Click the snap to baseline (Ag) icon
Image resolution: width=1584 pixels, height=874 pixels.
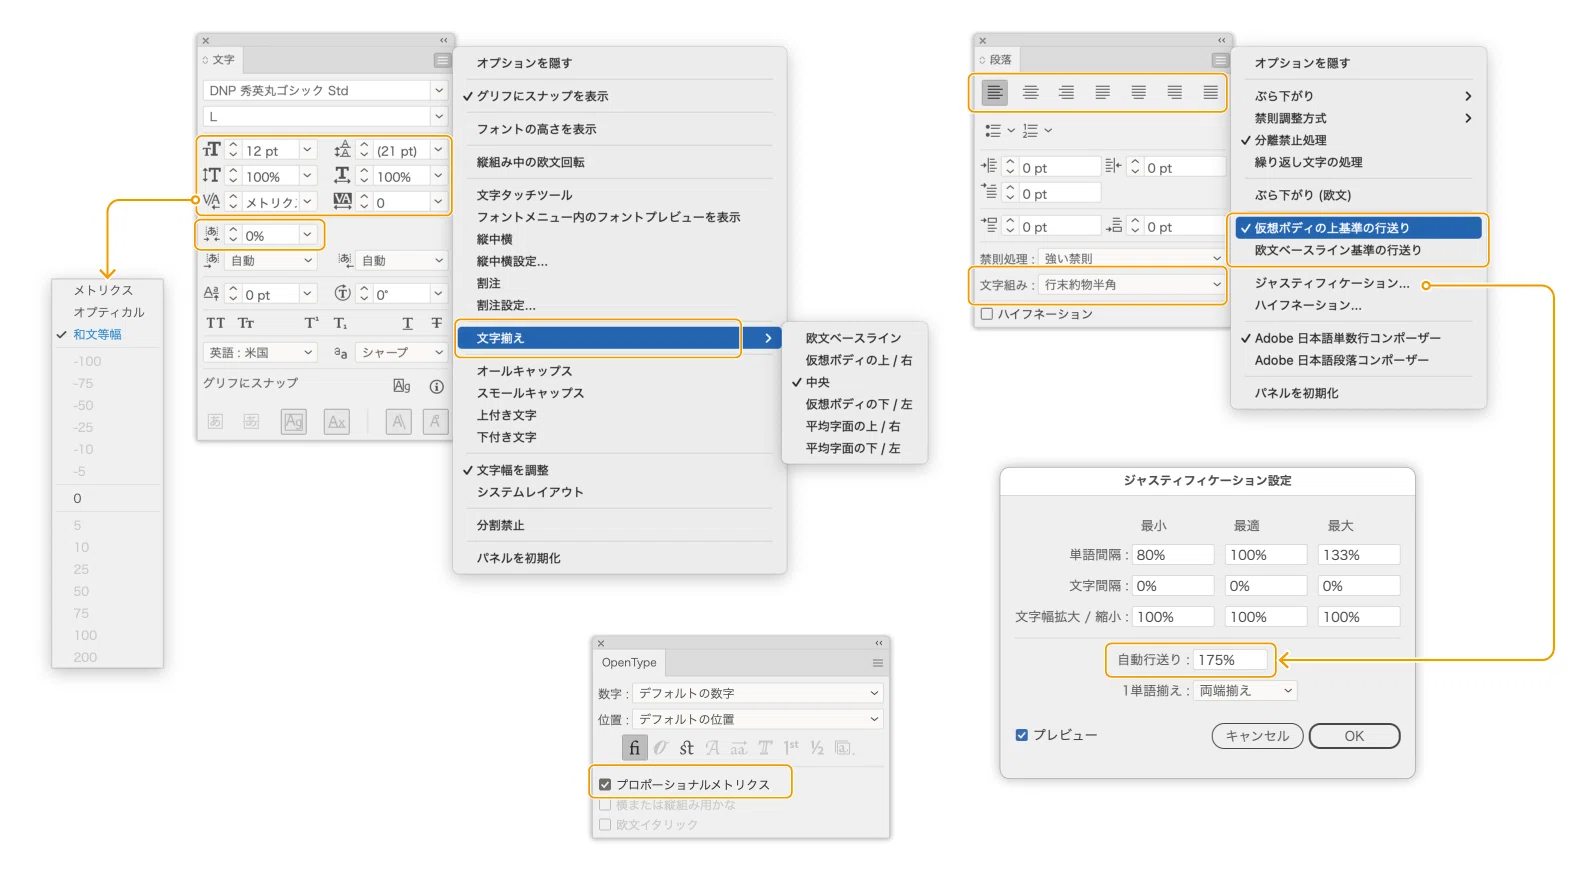point(294,422)
